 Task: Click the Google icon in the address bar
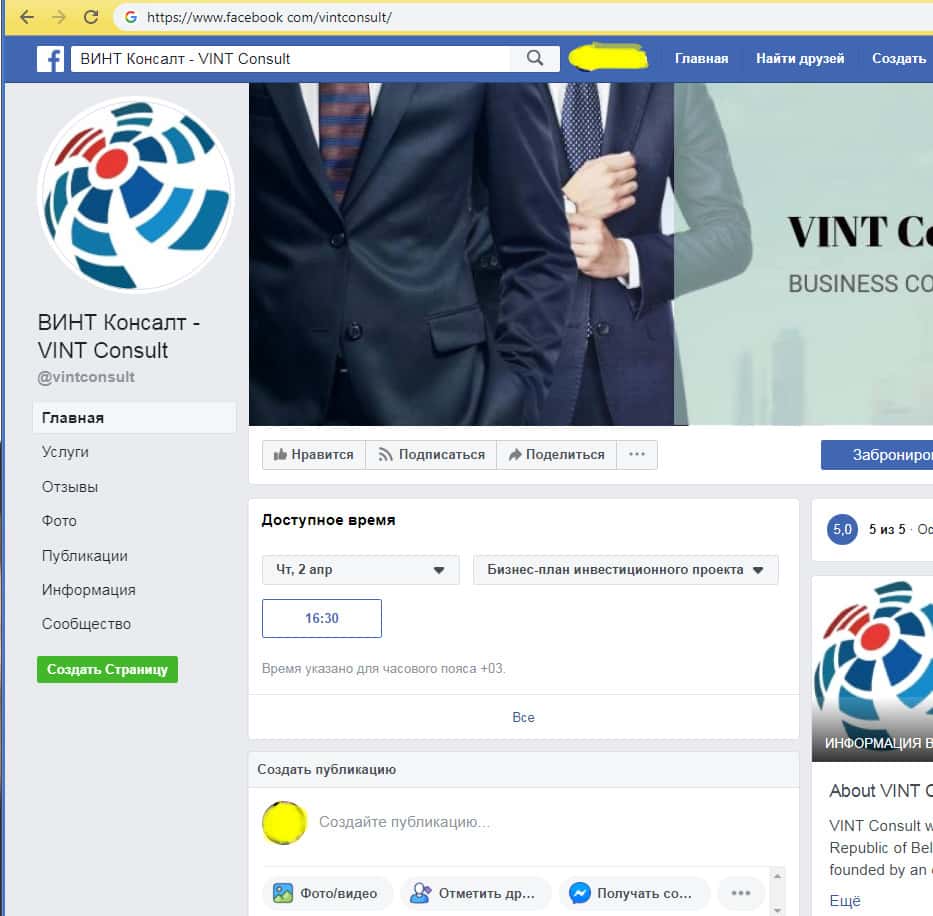point(131,17)
